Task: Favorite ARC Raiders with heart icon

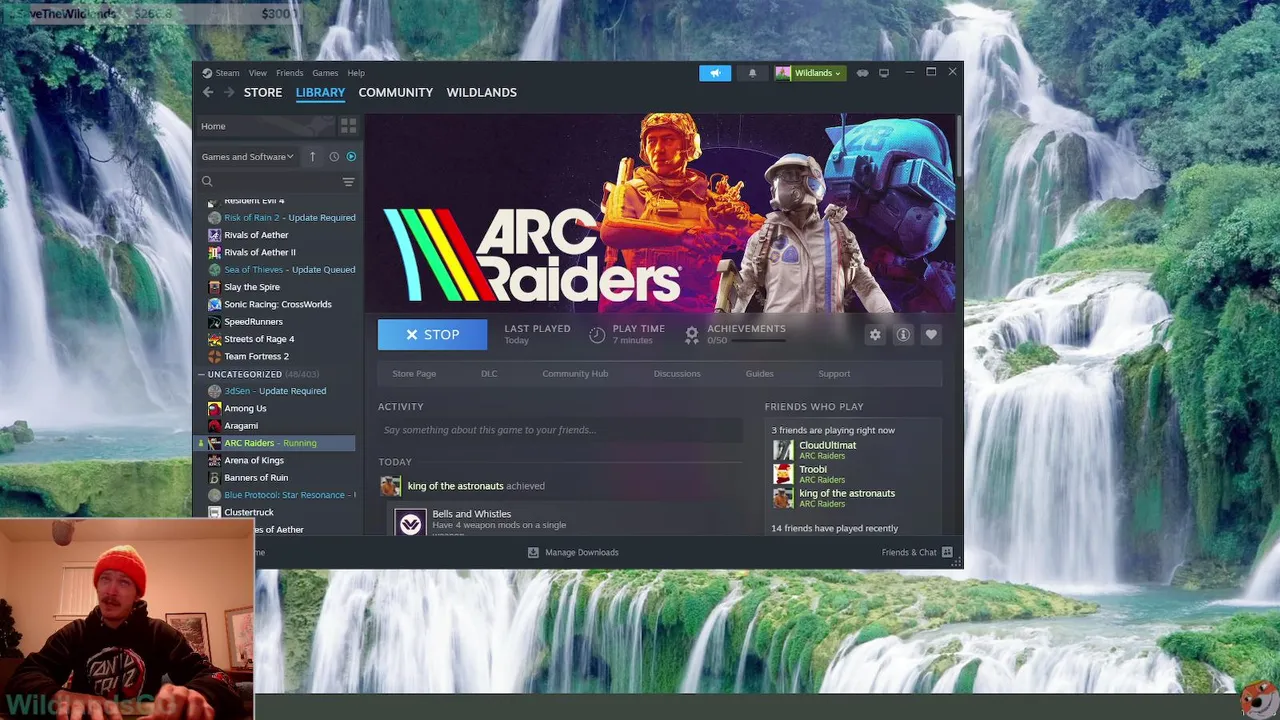Action: (931, 335)
